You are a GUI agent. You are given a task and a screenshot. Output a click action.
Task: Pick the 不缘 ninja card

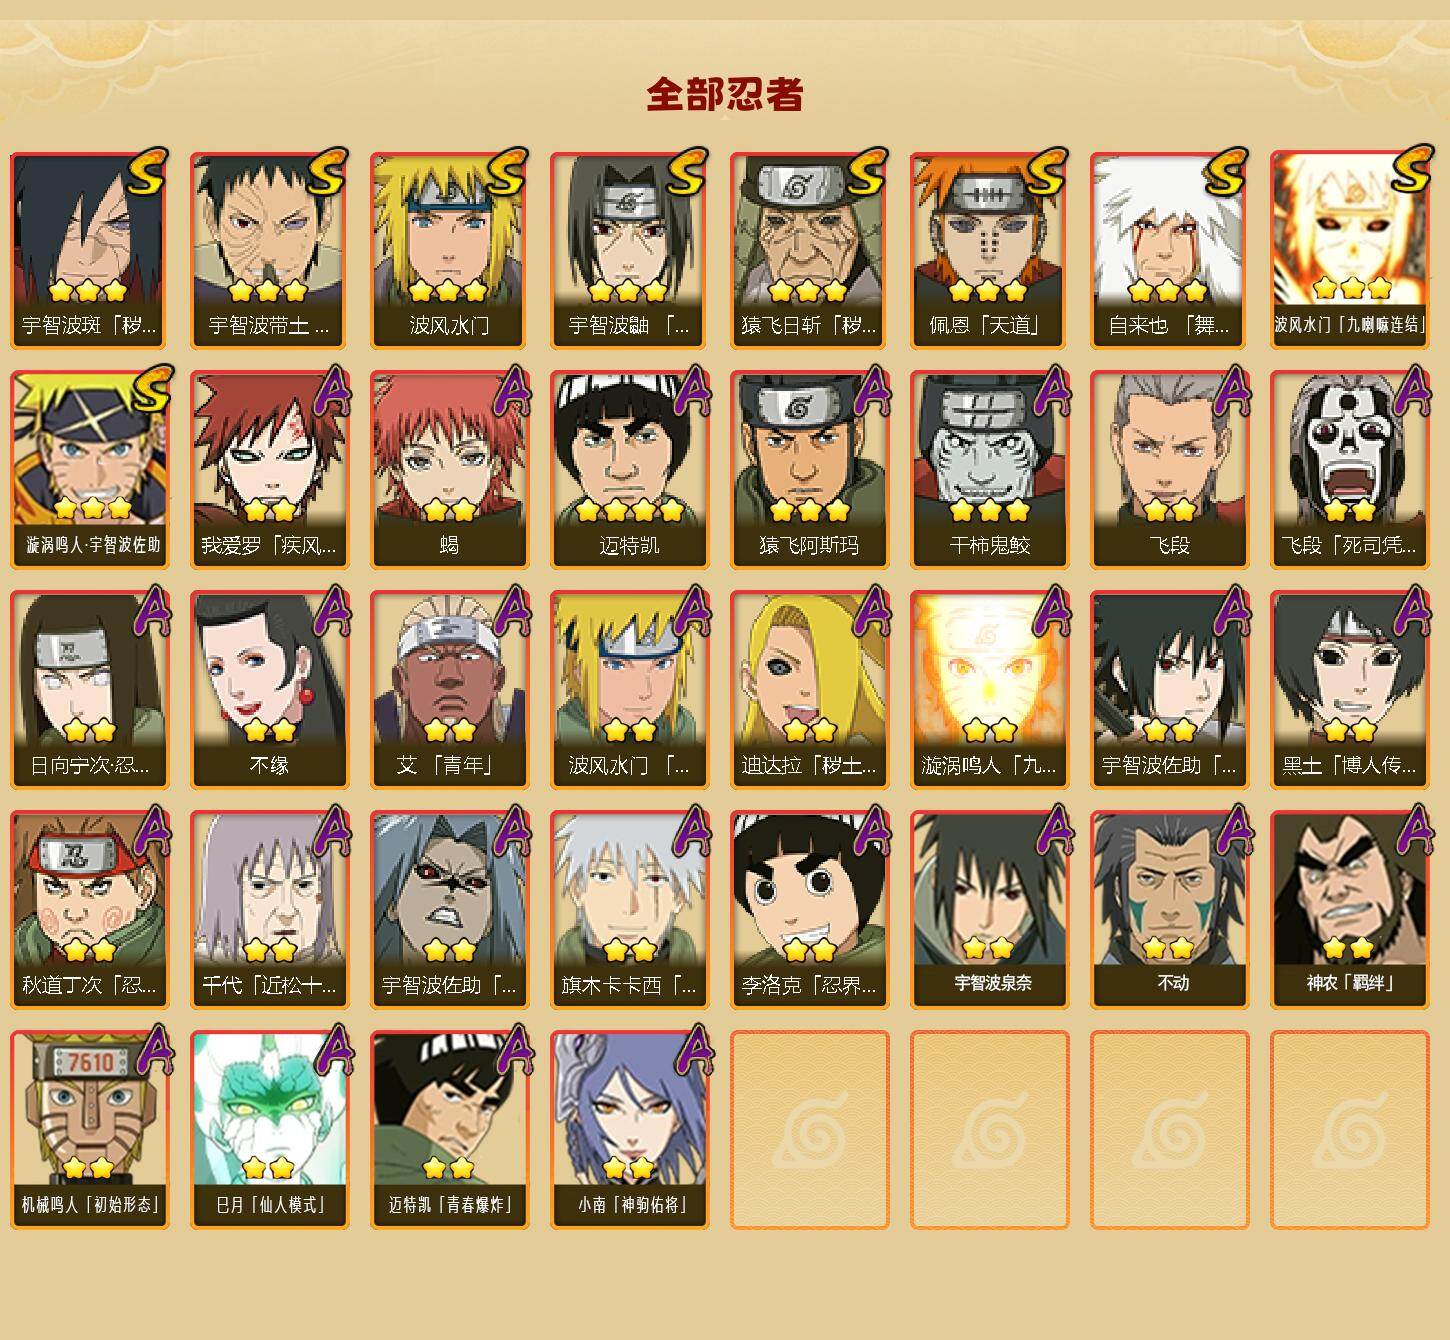point(269,690)
